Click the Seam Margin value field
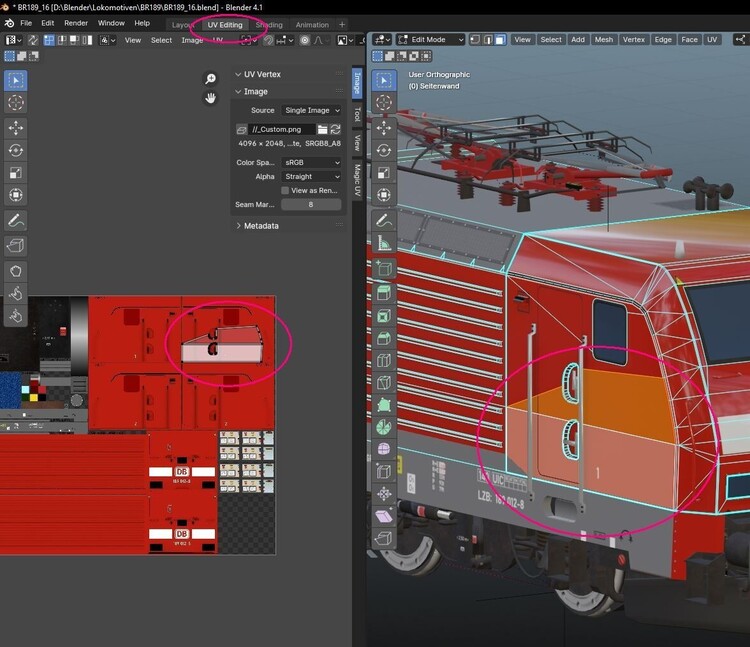 pyautogui.click(x=311, y=204)
